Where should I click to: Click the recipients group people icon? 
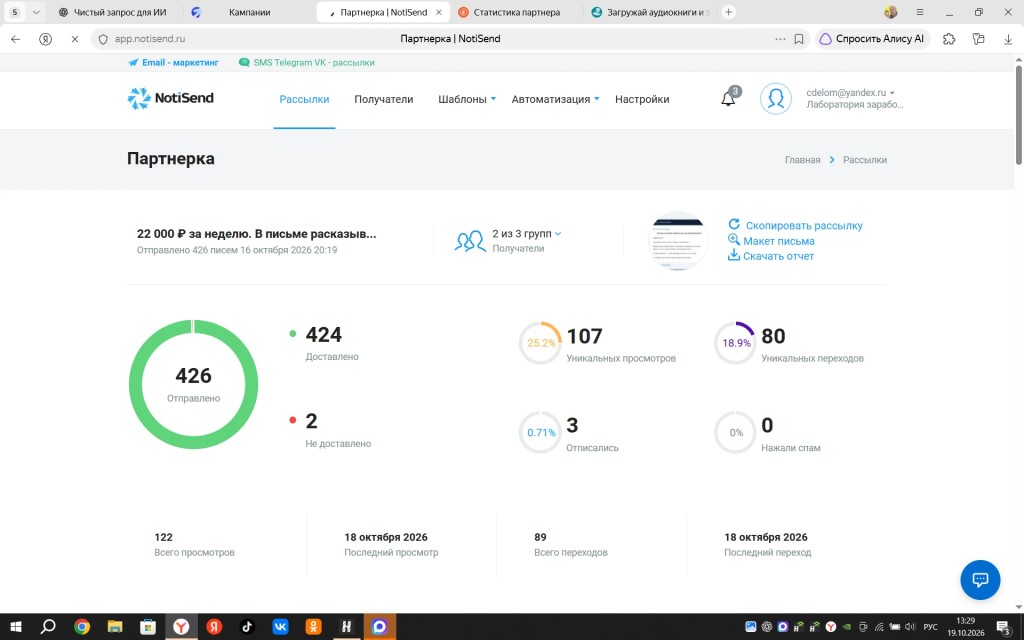pos(470,241)
